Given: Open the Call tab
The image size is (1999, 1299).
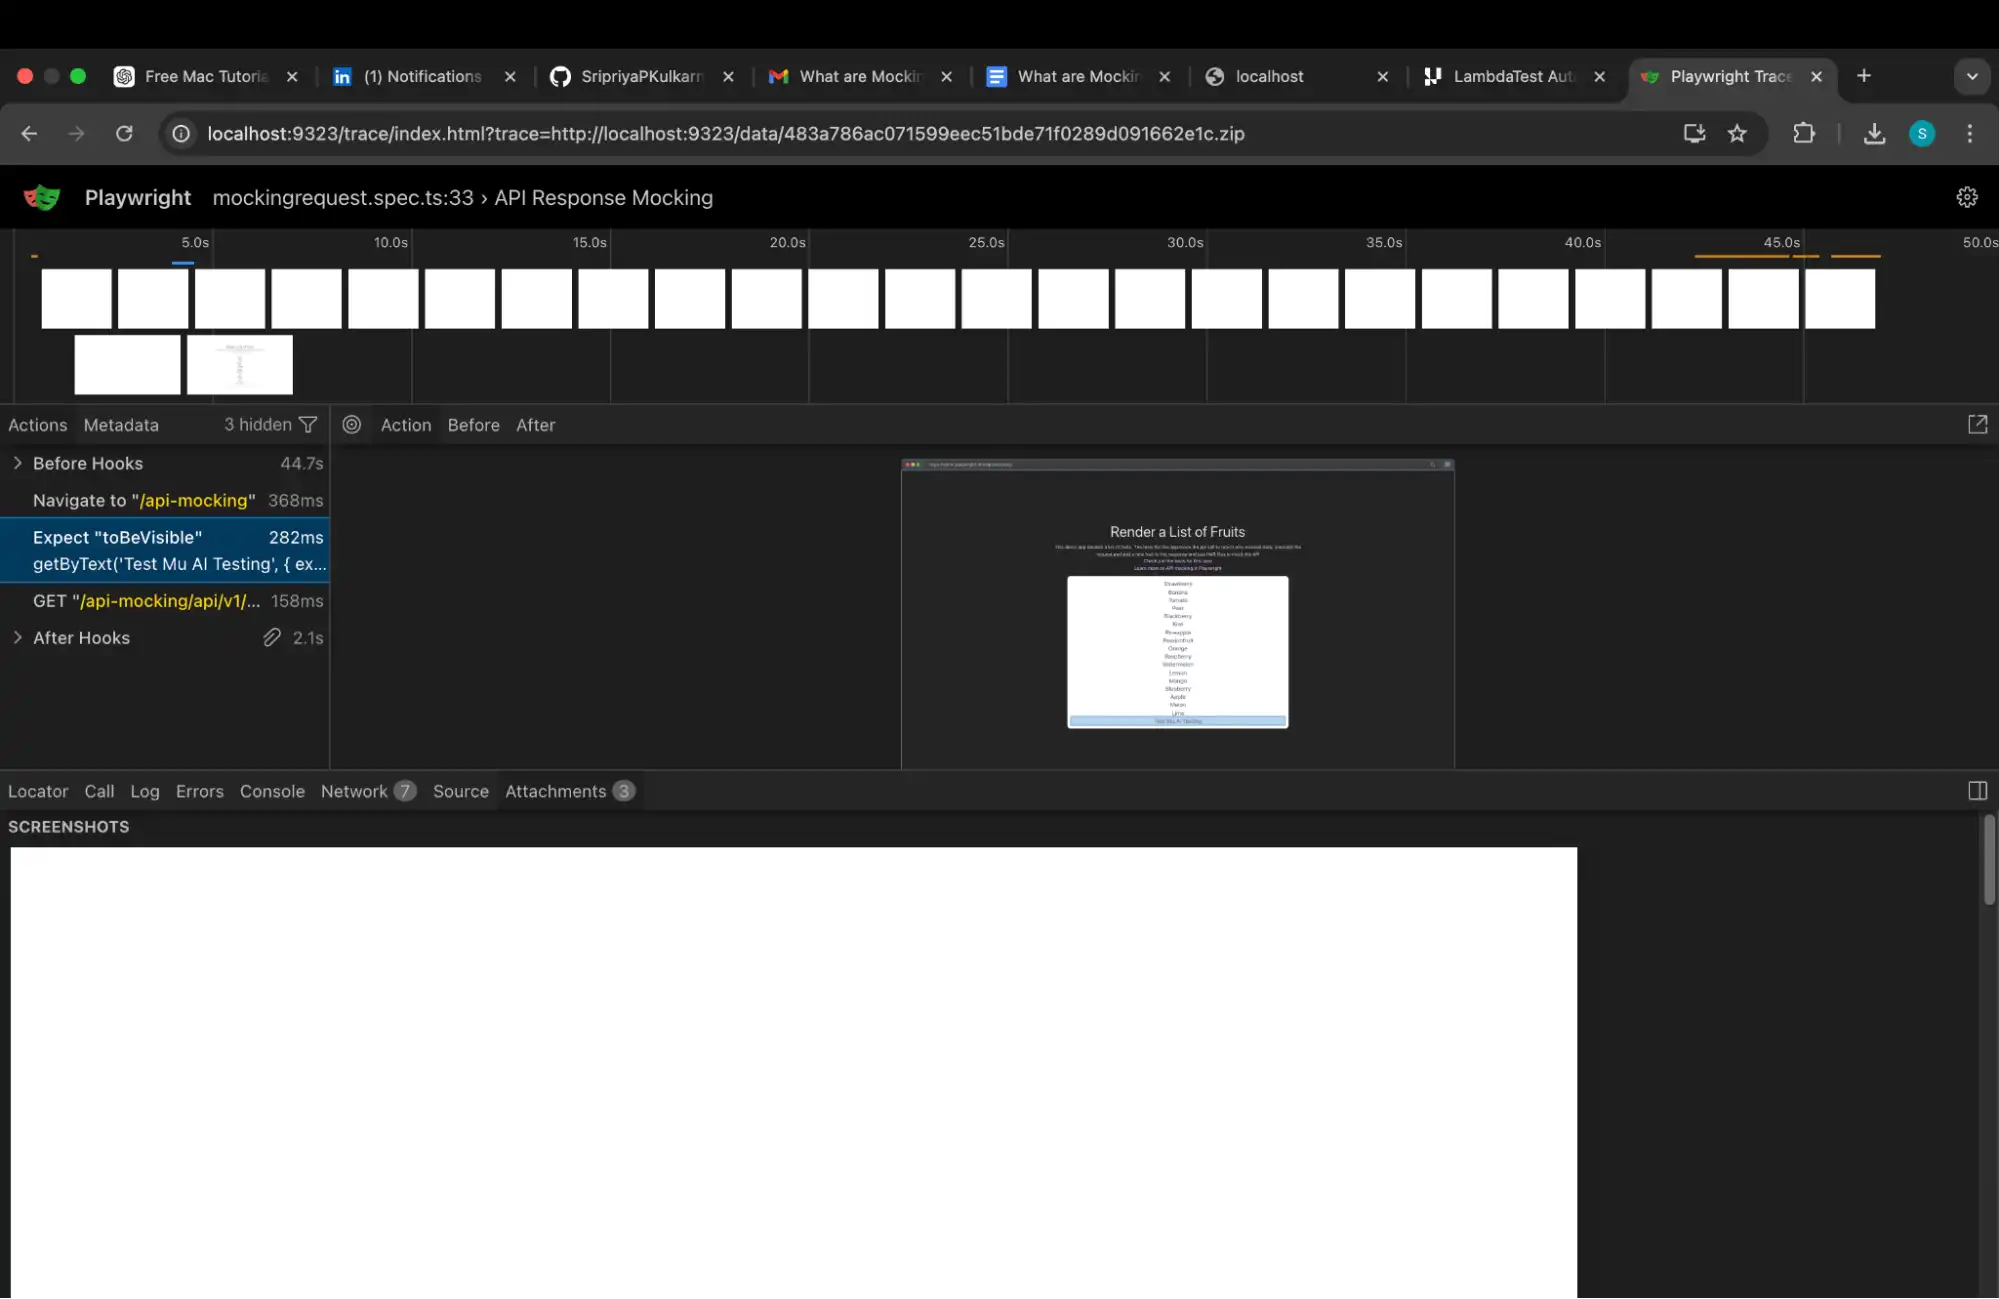Looking at the screenshot, I should tap(99, 791).
